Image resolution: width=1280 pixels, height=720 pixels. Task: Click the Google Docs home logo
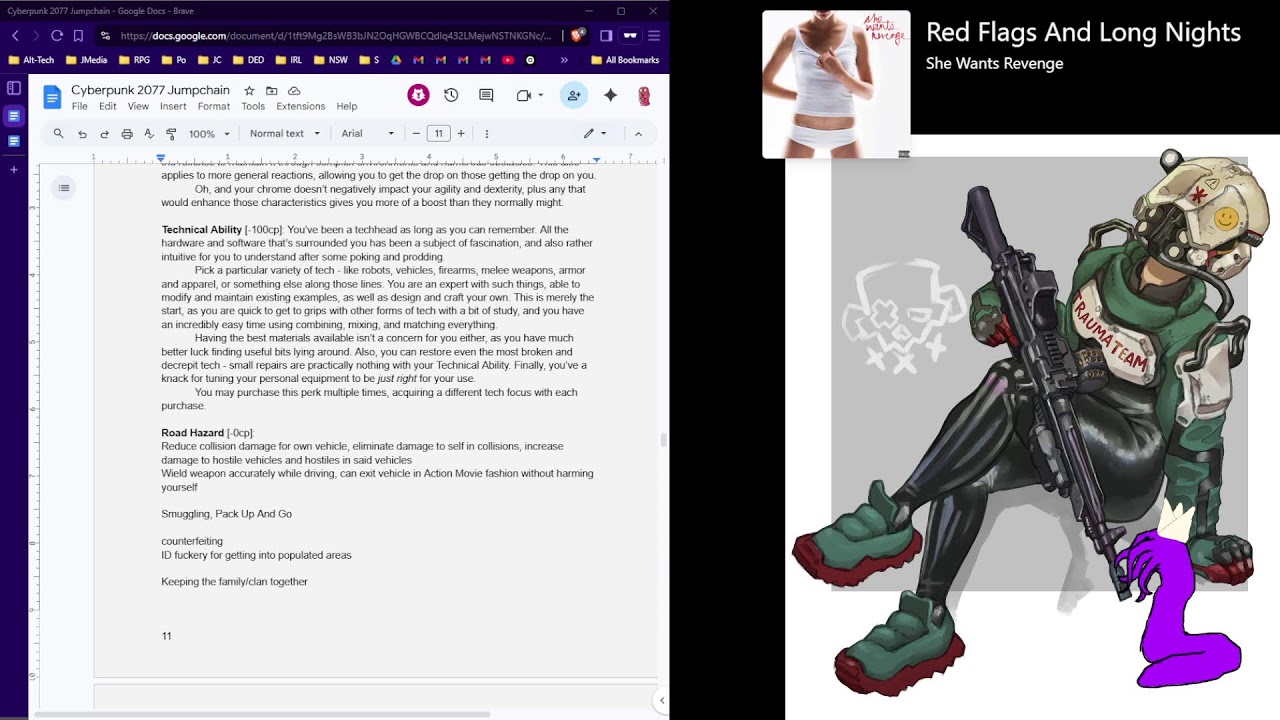click(x=52, y=97)
